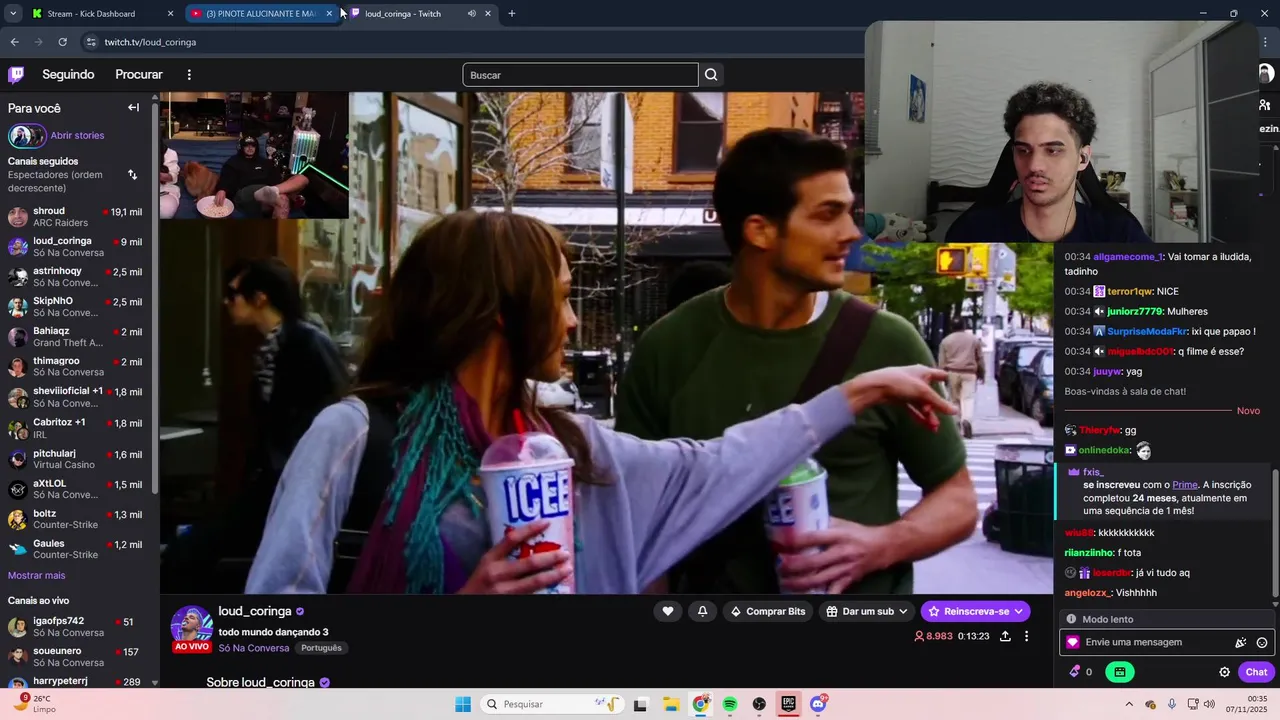This screenshot has height=720, width=1280.
Task: Expand followed list with Mostrar mais
Action: [x=37, y=575]
